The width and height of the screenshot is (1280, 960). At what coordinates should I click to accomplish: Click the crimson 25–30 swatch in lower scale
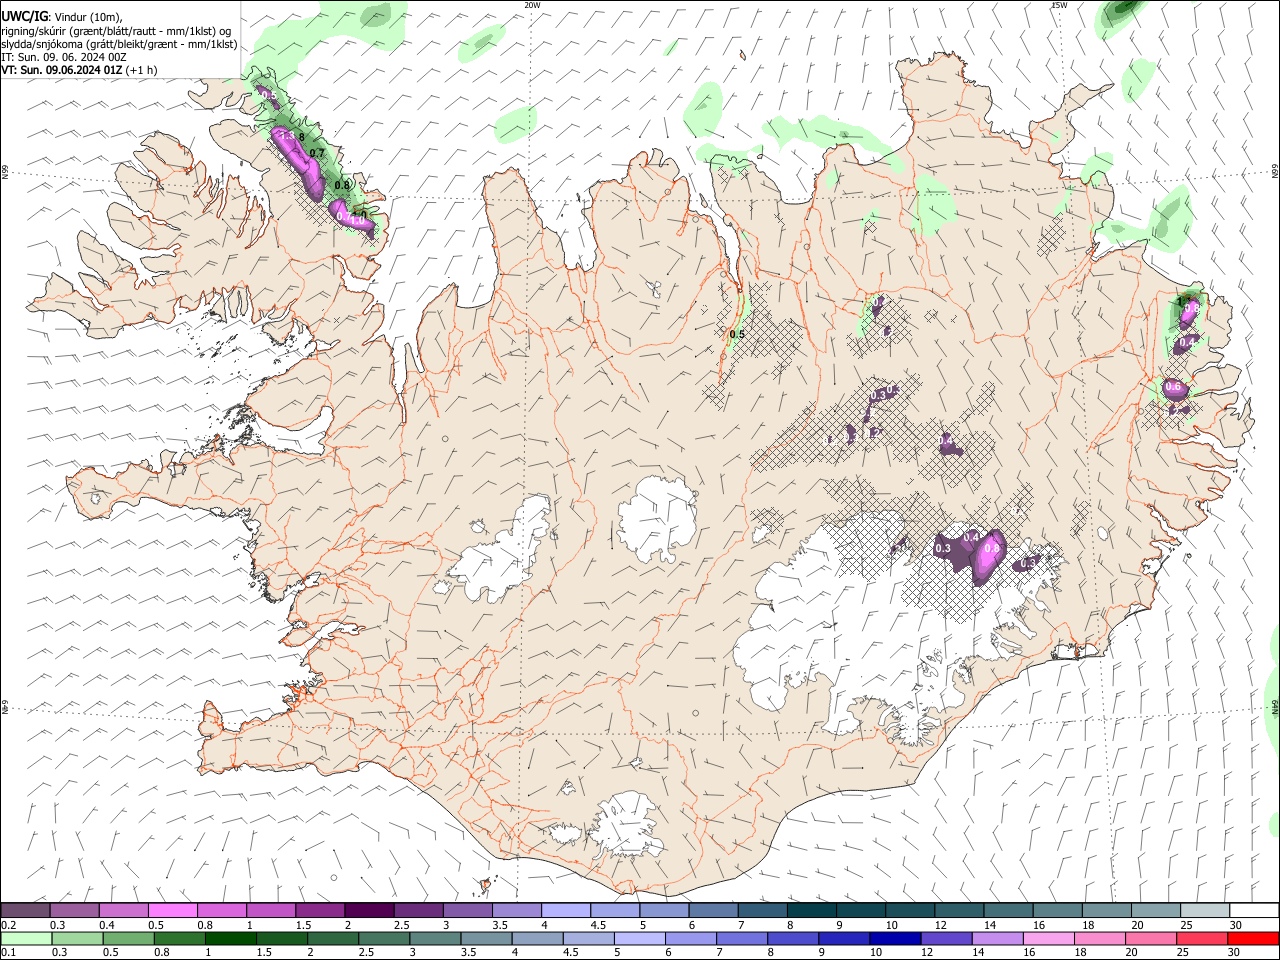(x=1201, y=939)
